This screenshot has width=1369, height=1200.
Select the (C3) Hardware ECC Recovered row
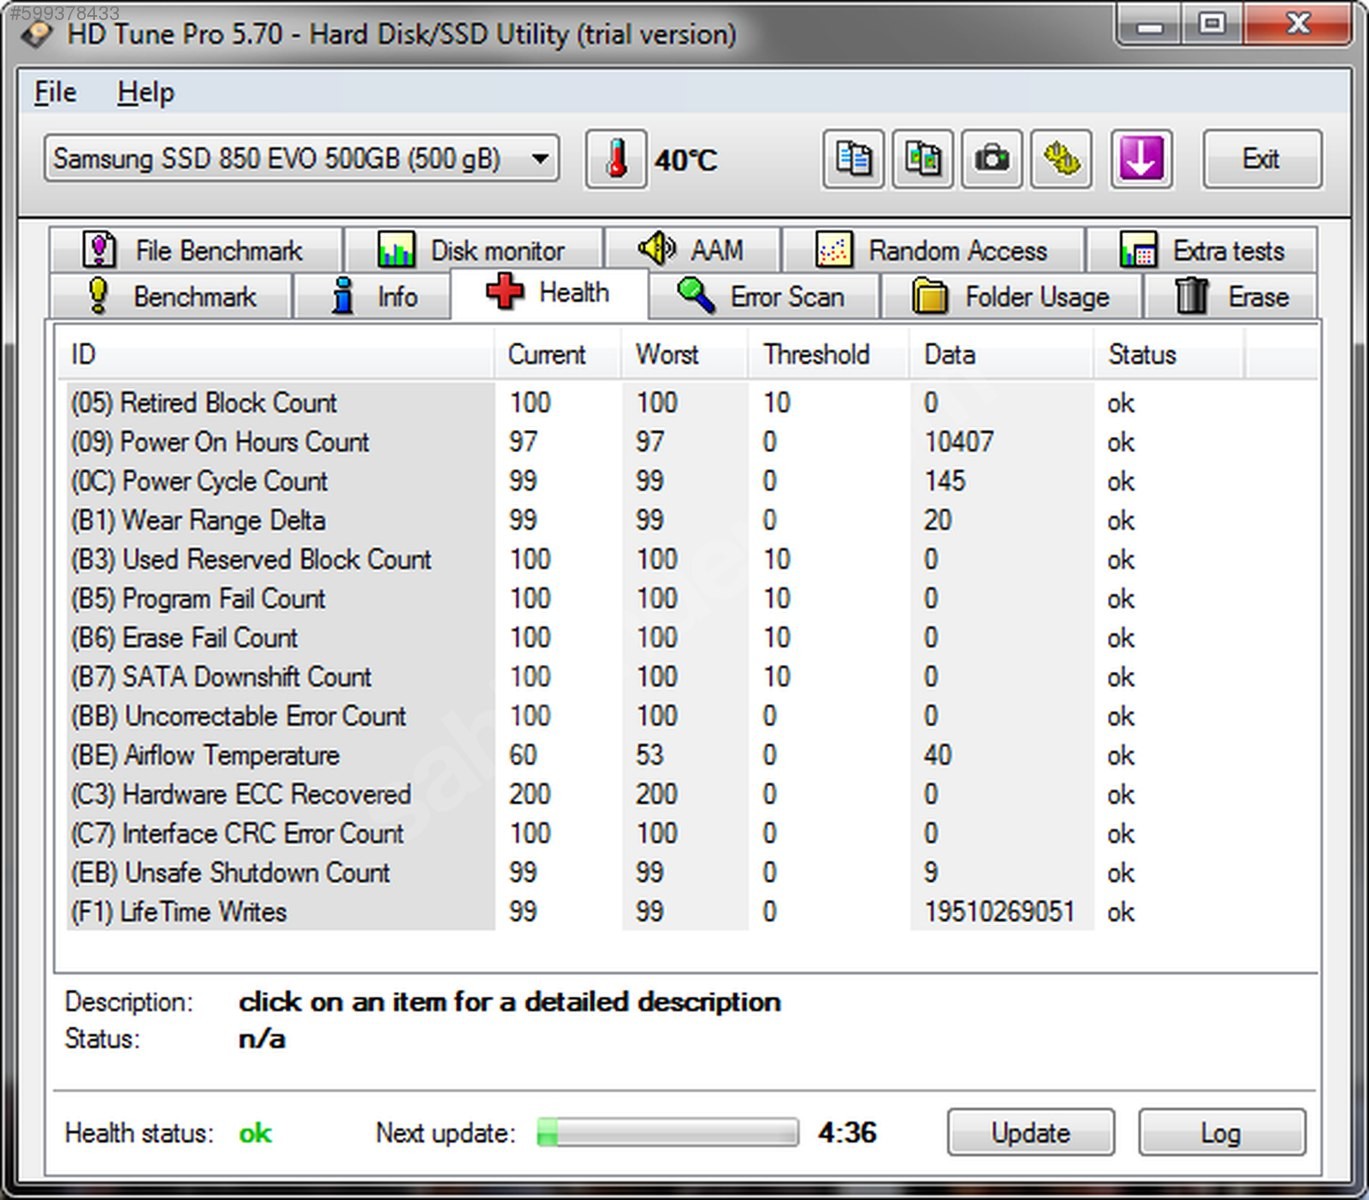tap(655, 794)
